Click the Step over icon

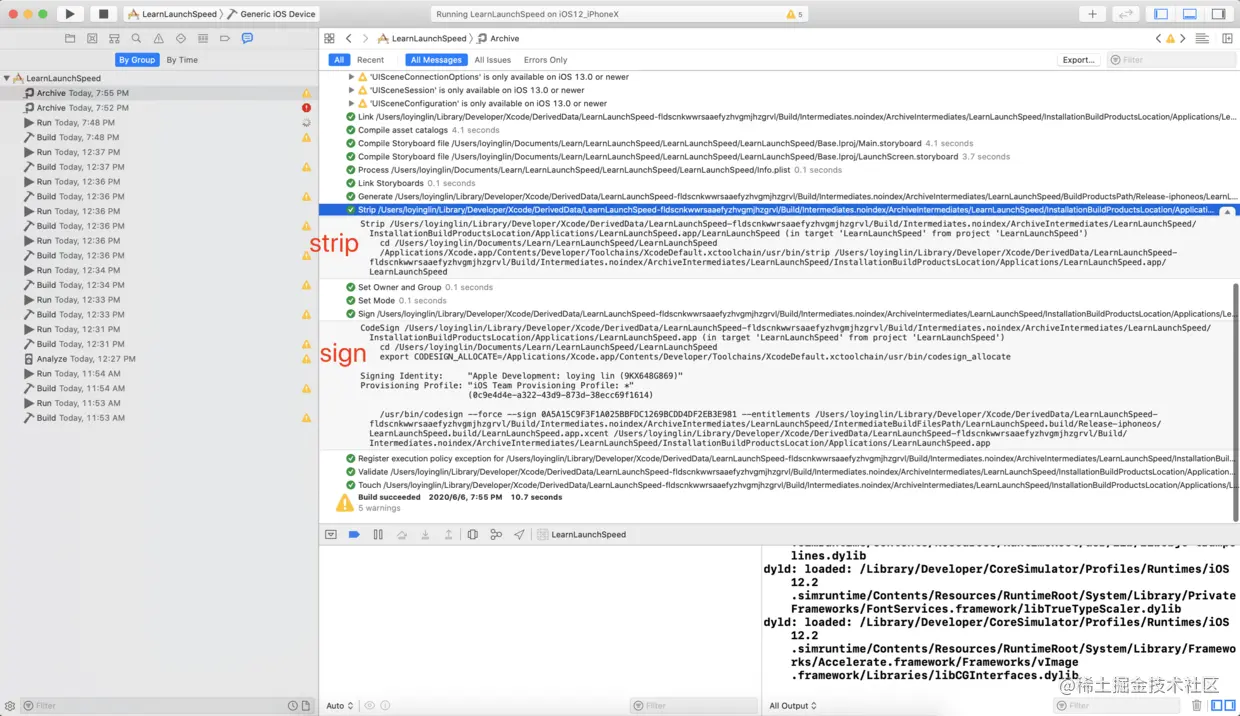click(x=402, y=535)
